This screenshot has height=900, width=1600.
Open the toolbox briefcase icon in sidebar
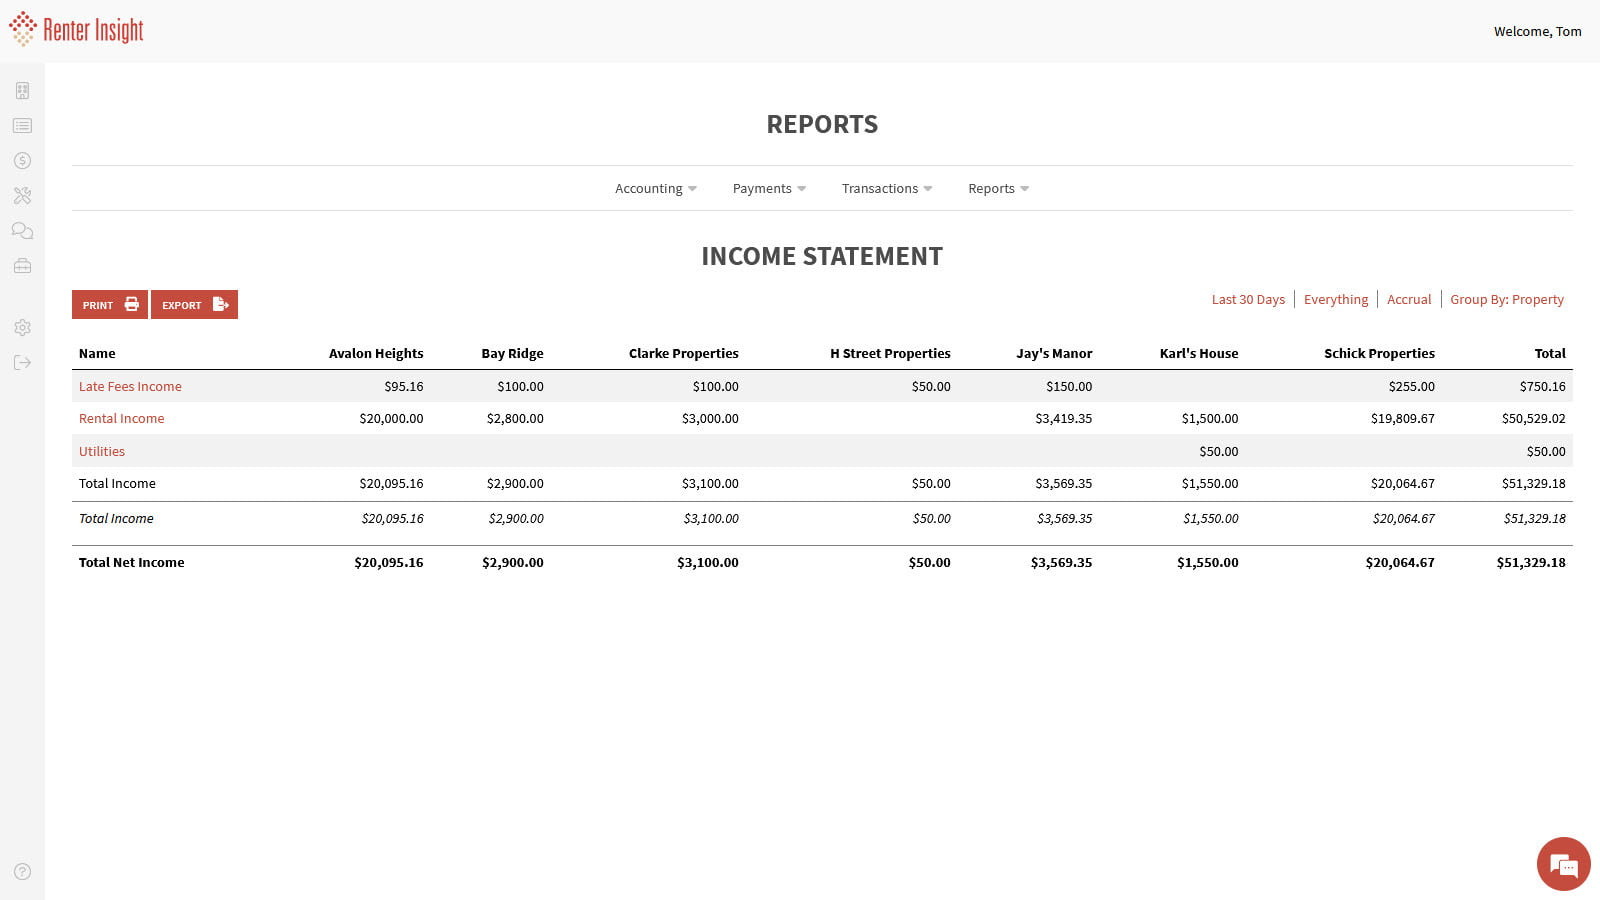(22, 266)
